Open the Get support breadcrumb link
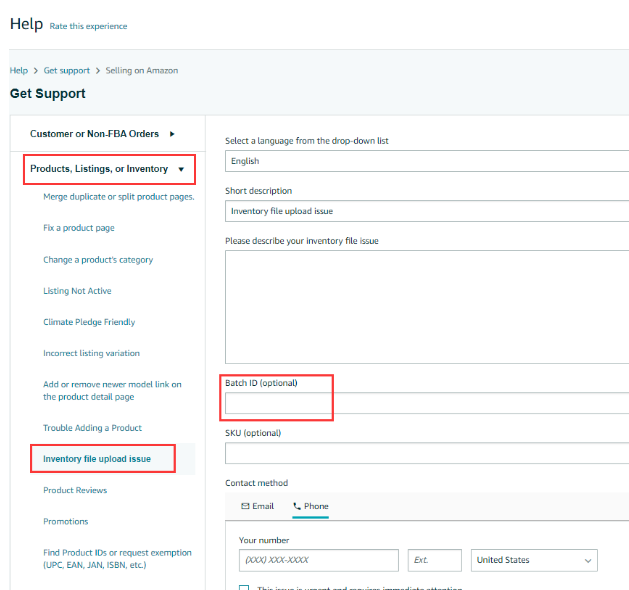The height and width of the screenshot is (590, 629). (66, 71)
